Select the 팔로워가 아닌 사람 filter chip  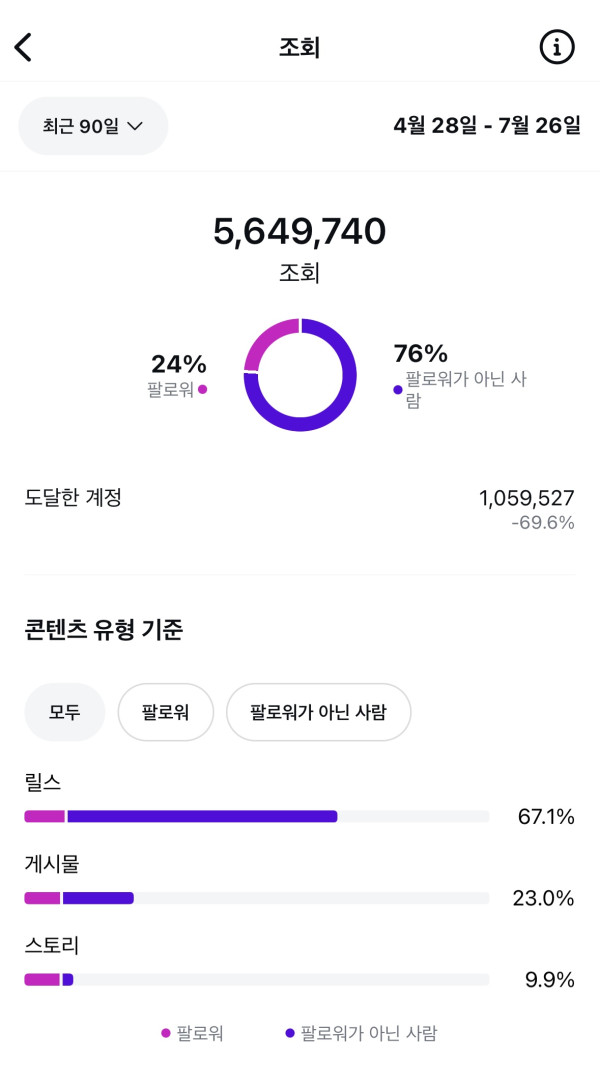click(318, 712)
